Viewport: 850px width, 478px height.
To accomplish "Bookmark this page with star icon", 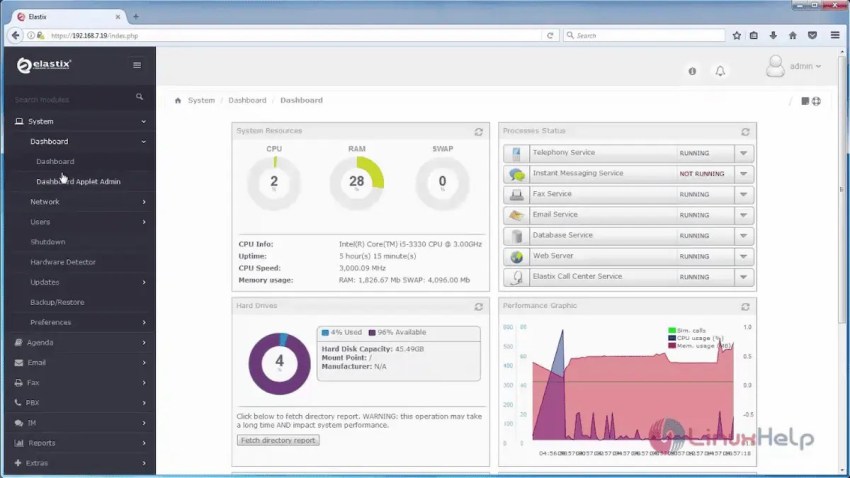I will (x=737, y=35).
